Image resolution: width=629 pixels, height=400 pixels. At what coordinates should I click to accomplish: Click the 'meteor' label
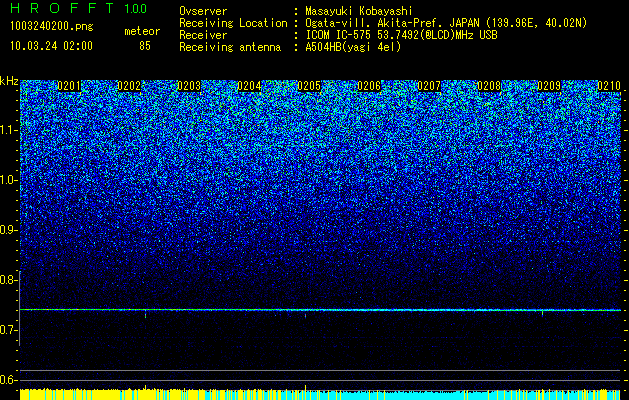pos(142,31)
